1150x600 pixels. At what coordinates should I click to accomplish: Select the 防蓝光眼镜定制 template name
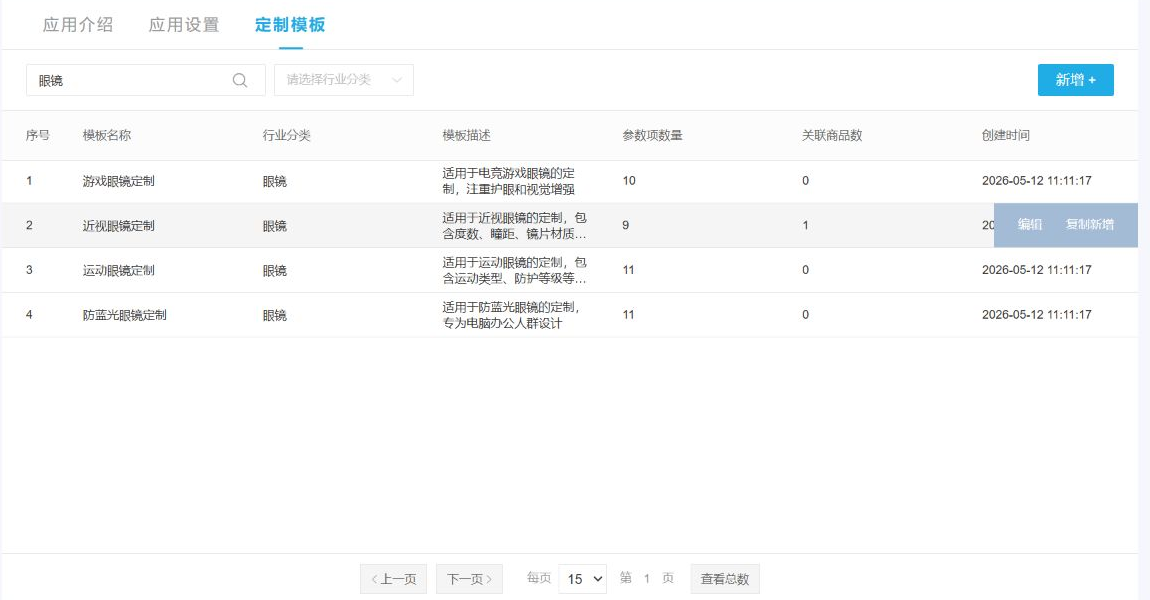[125, 315]
